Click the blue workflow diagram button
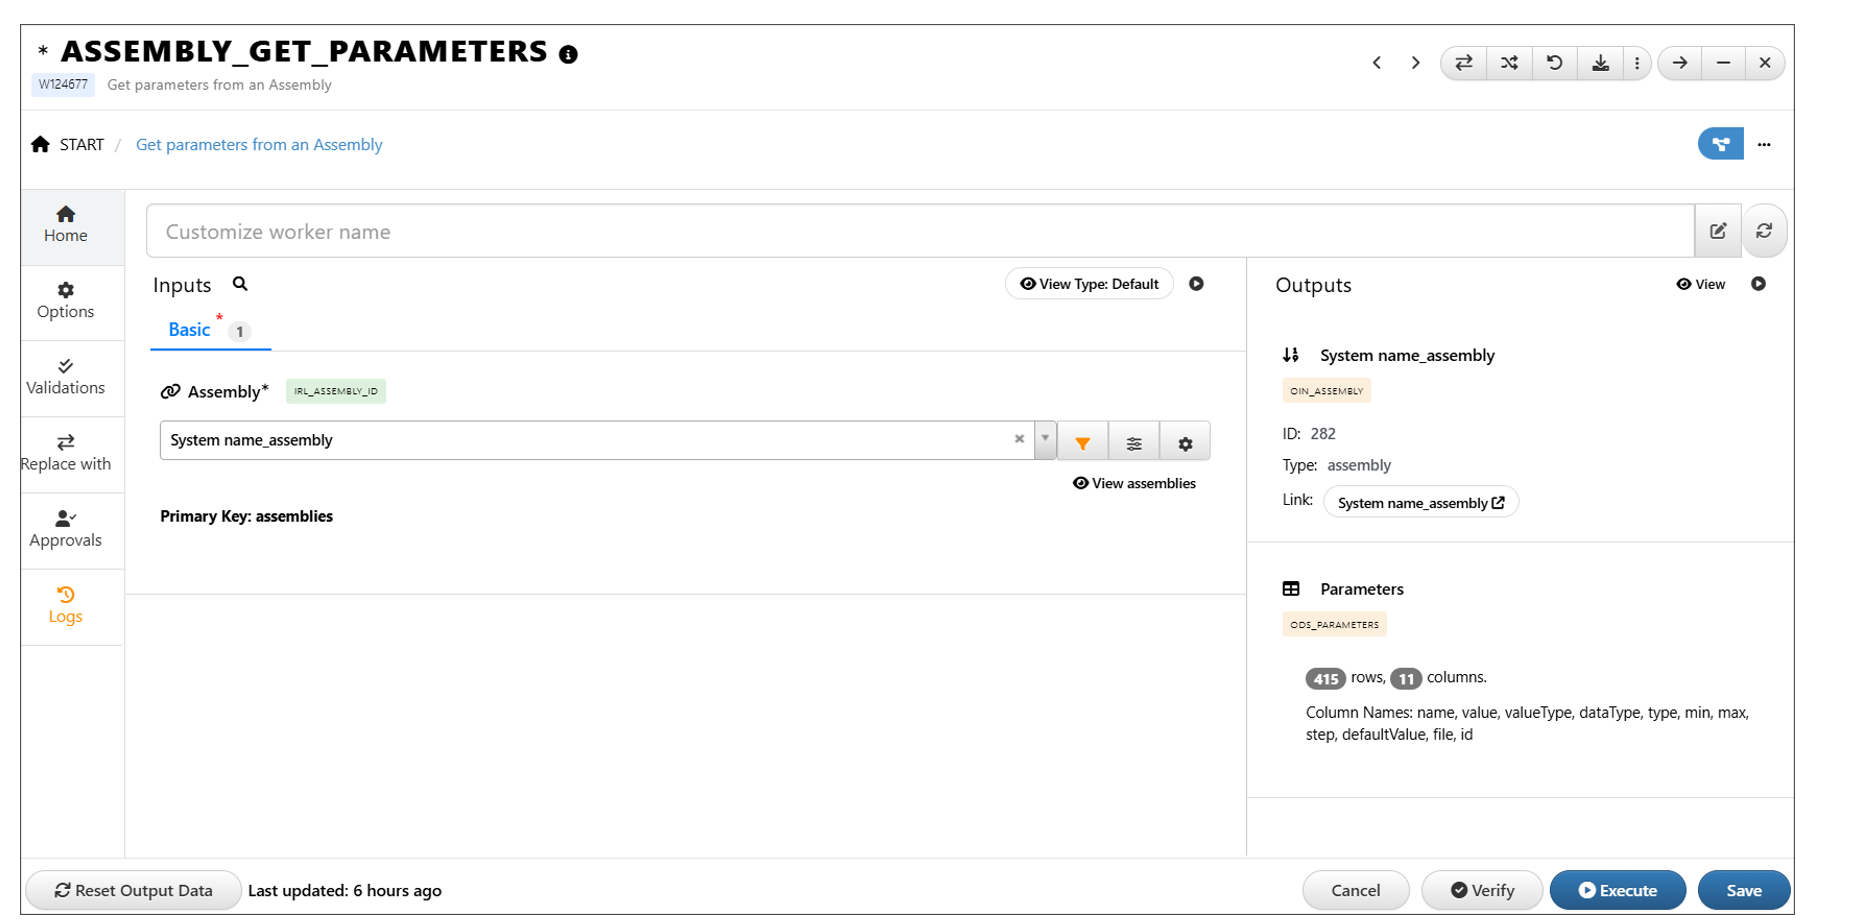This screenshot has height=922, width=1856. 1720,144
